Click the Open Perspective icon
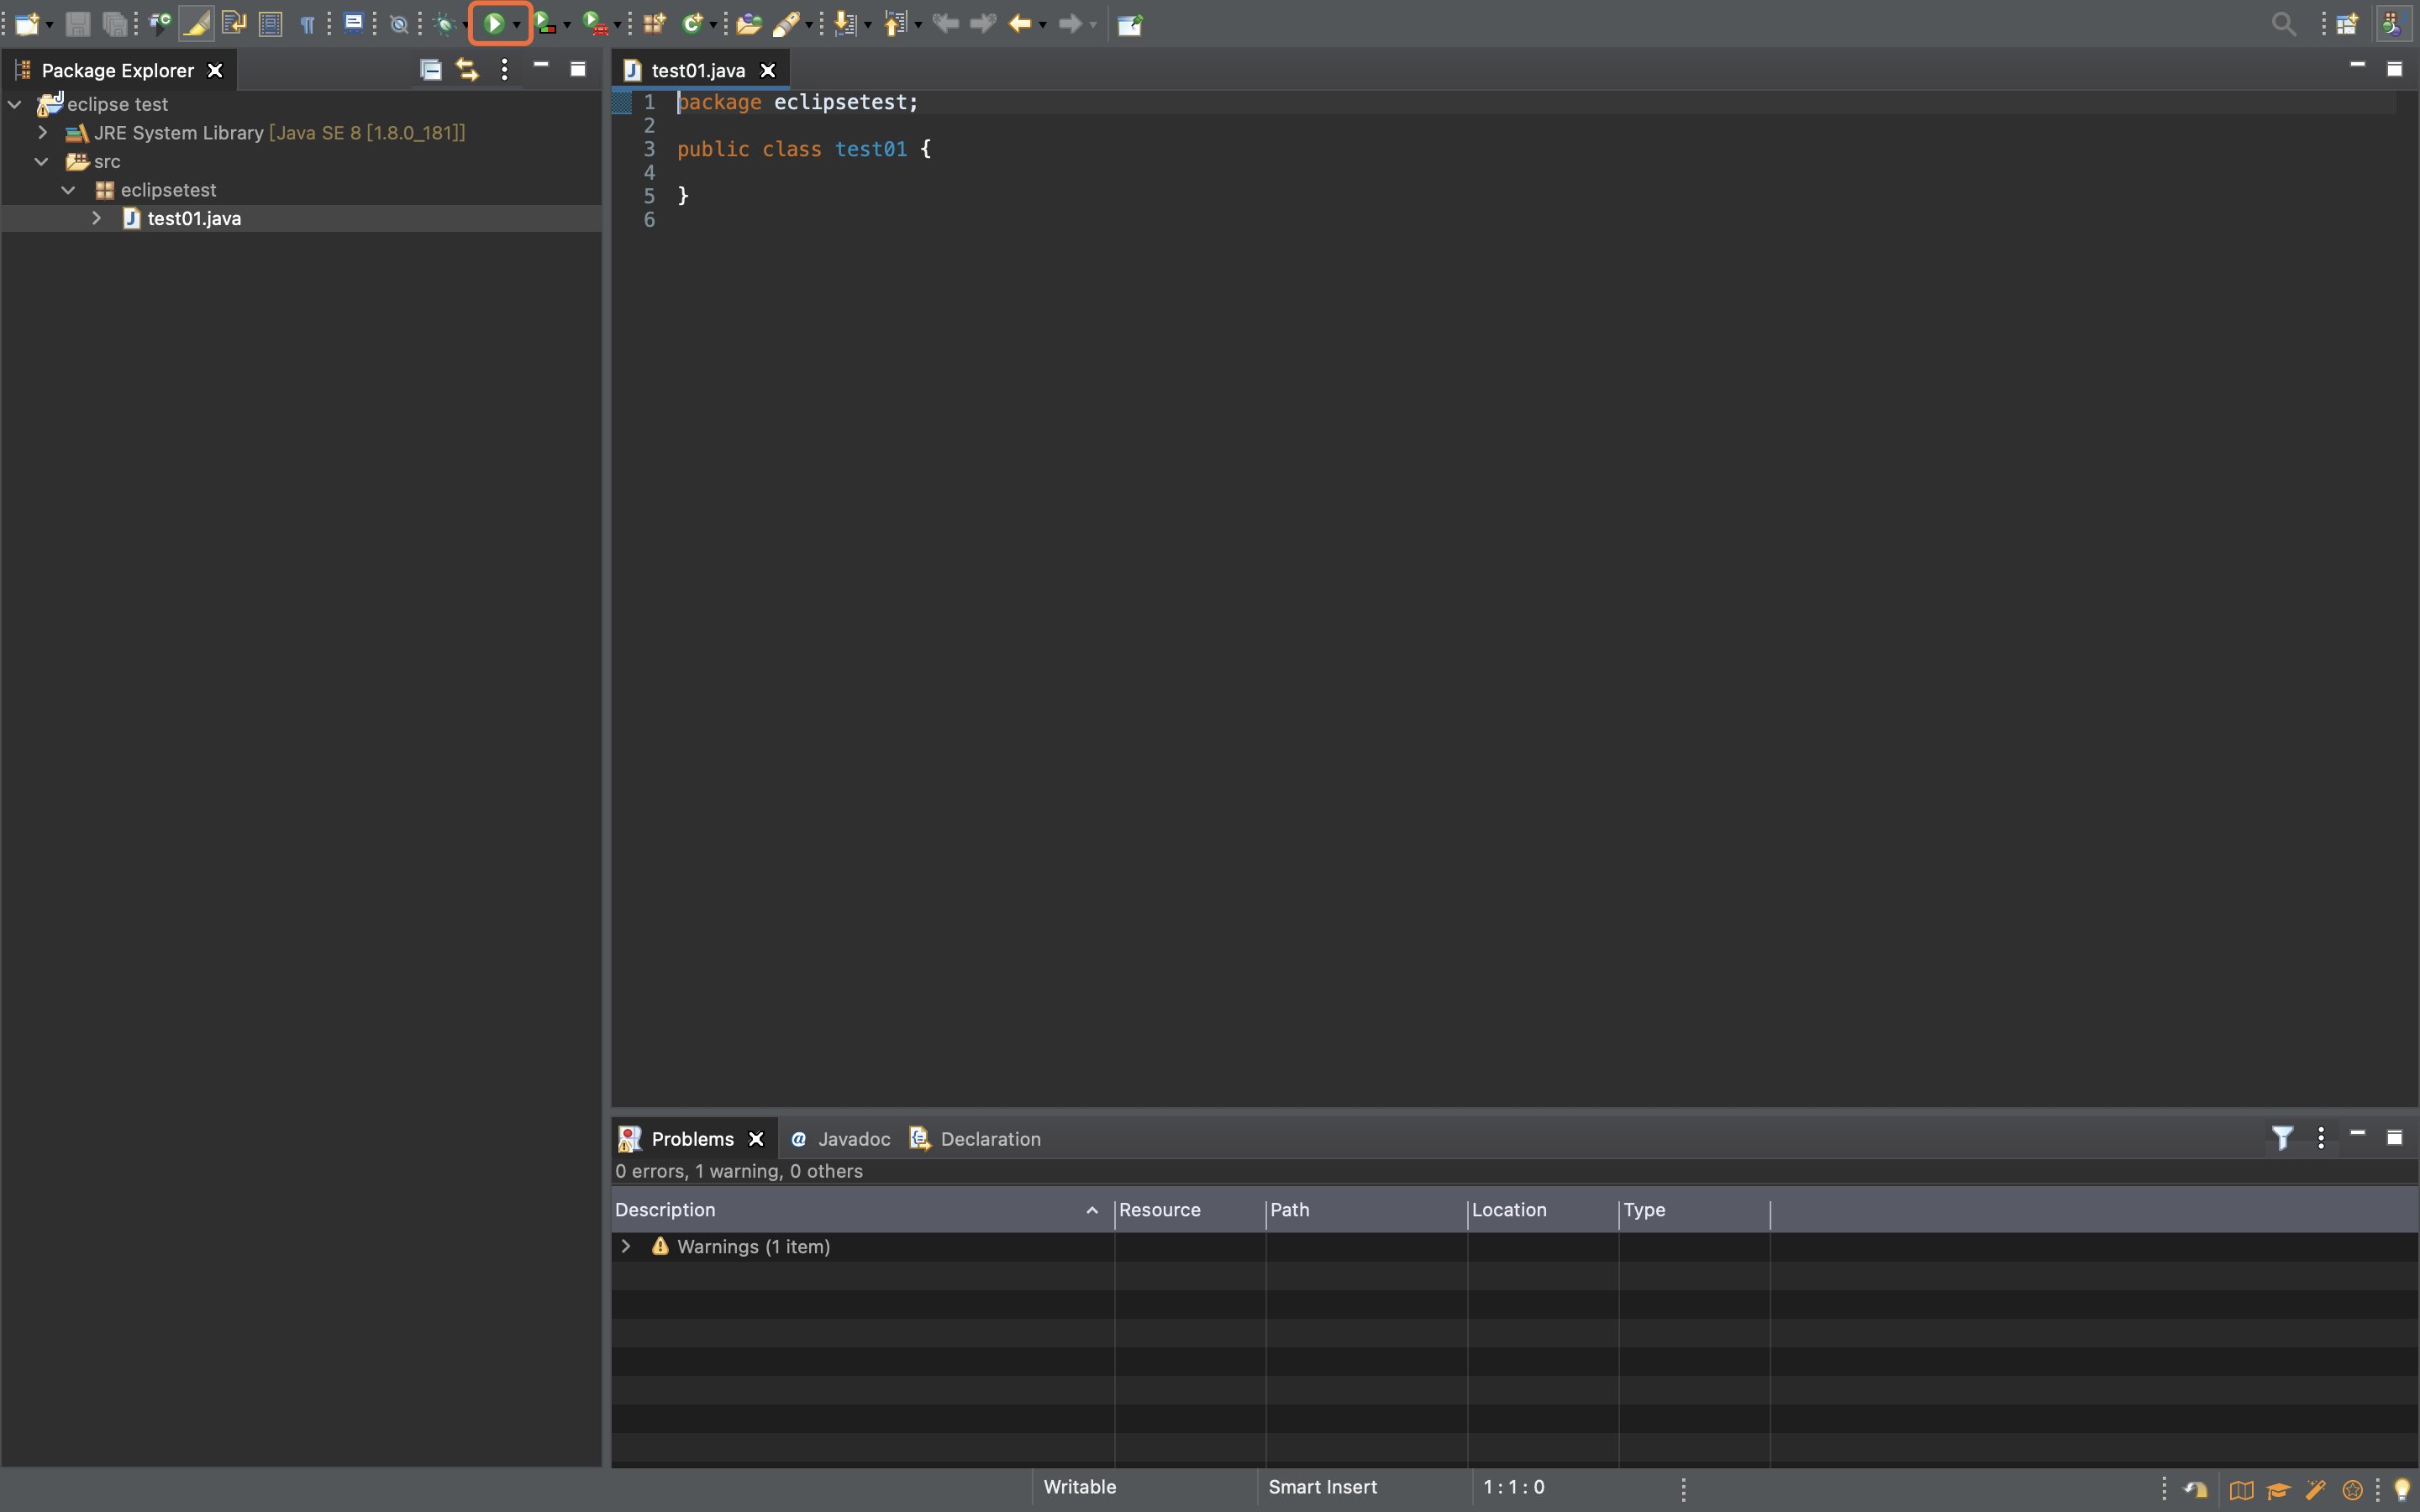 (x=2347, y=24)
